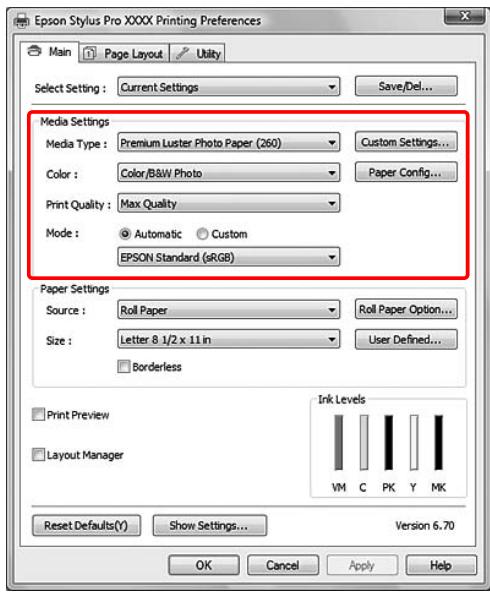Viewport: 490px width, 593px height.
Task: Click the Media Settings group label
Action: 75,121
